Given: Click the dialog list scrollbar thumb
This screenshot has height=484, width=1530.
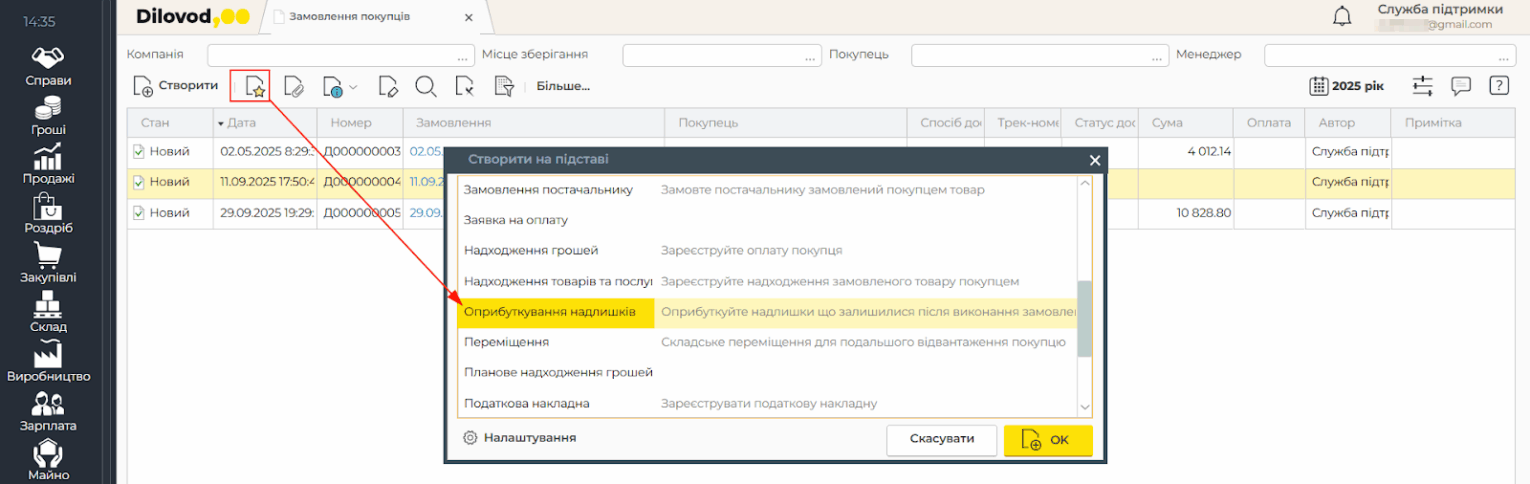Looking at the screenshot, I should click(1084, 318).
